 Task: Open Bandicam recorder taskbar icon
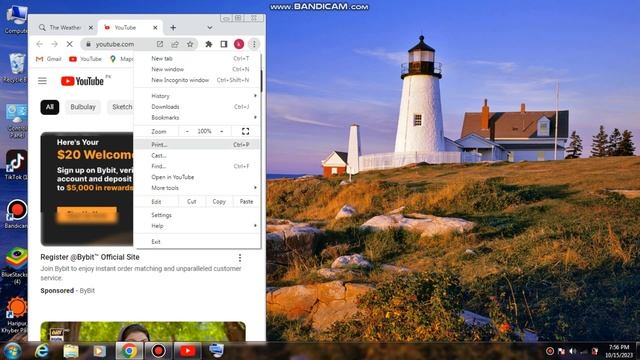158,351
